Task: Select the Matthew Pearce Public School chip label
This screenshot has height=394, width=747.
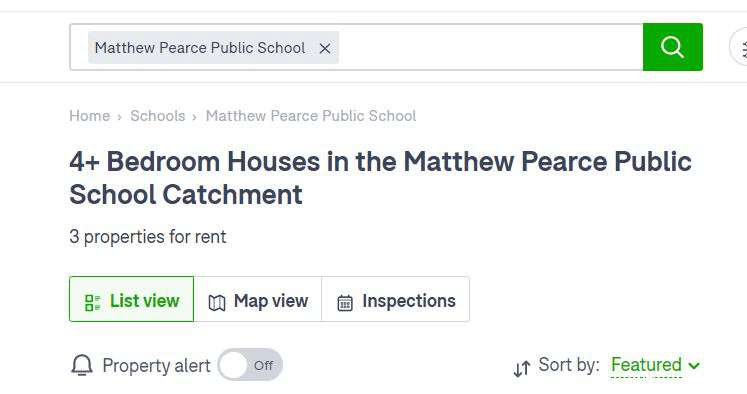Action: [200, 48]
